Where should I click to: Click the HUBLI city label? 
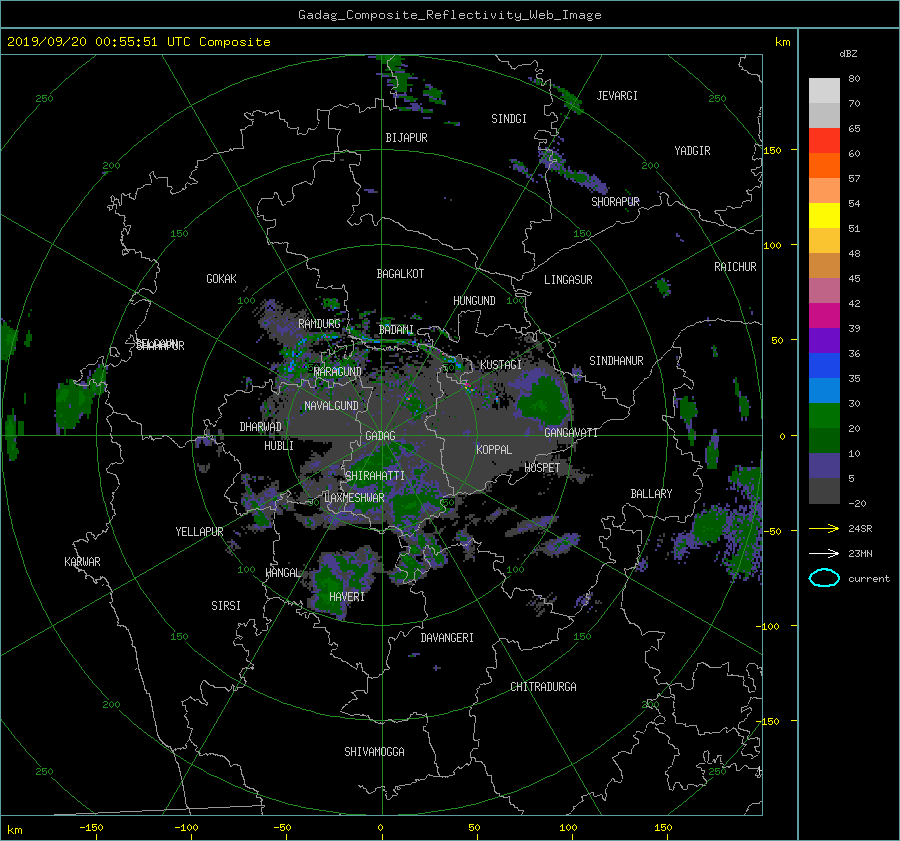coord(279,446)
